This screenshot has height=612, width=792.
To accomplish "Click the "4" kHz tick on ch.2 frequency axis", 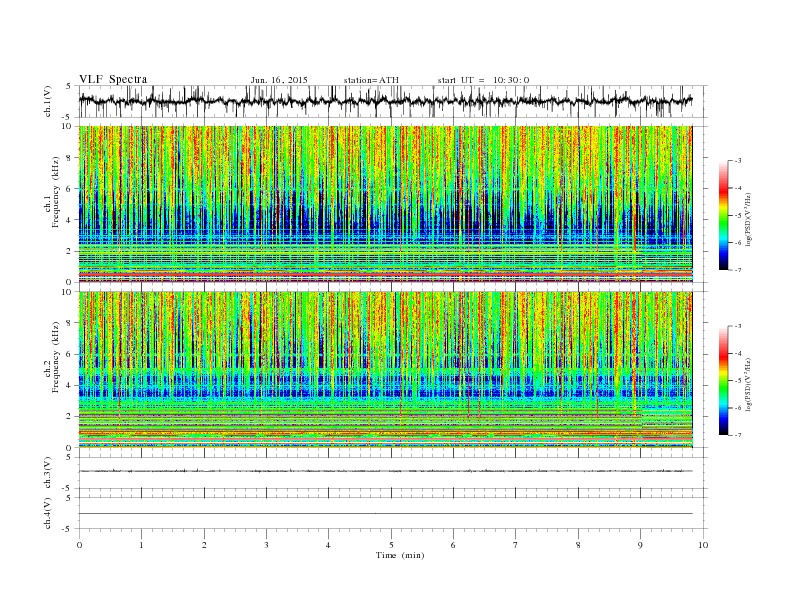I will (70, 385).
